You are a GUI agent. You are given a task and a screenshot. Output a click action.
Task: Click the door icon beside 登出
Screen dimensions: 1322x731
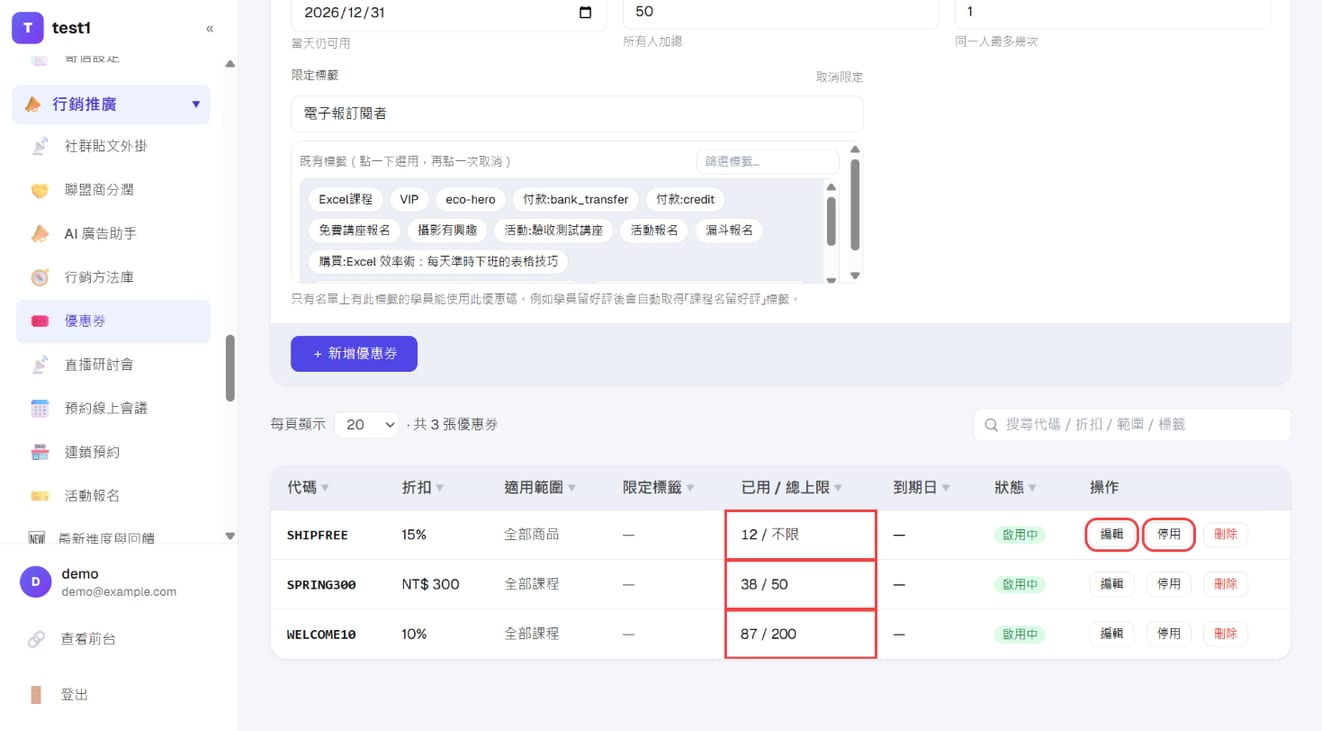[x=36, y=695]
